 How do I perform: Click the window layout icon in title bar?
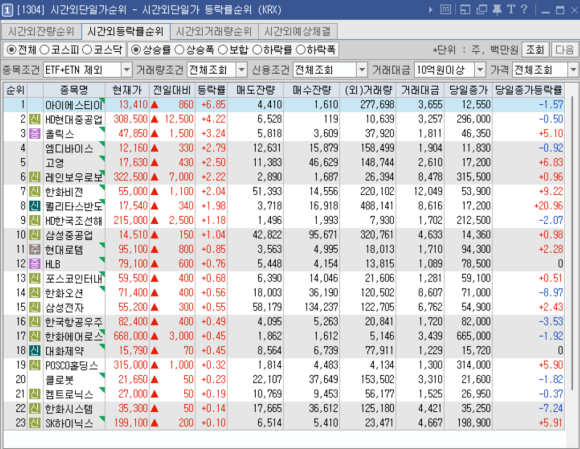click(465, 10)
